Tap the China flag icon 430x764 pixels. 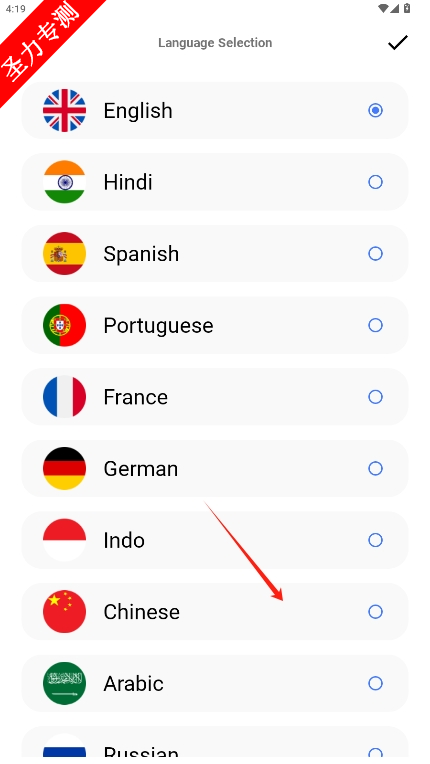[x=64, y=611]
